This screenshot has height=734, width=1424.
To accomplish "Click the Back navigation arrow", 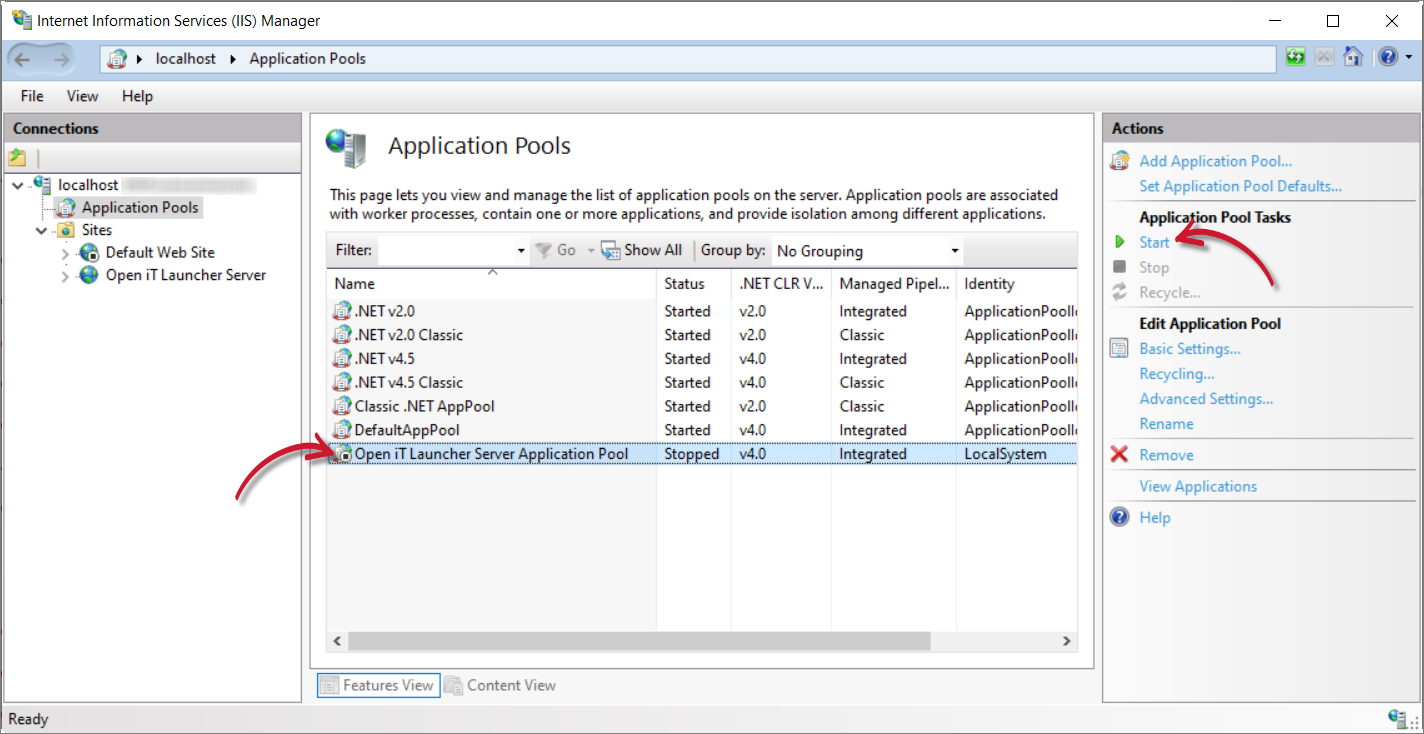I will tap(24, 57).
